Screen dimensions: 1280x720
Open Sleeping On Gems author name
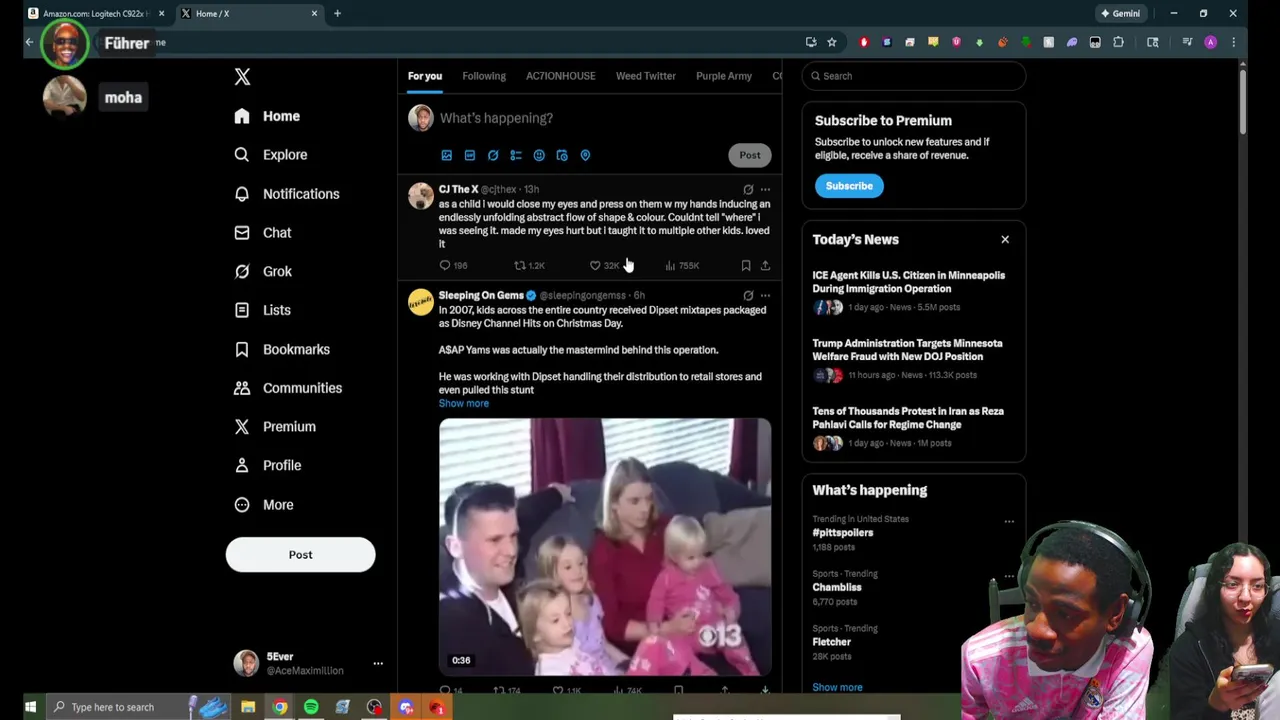coord(481,295)
